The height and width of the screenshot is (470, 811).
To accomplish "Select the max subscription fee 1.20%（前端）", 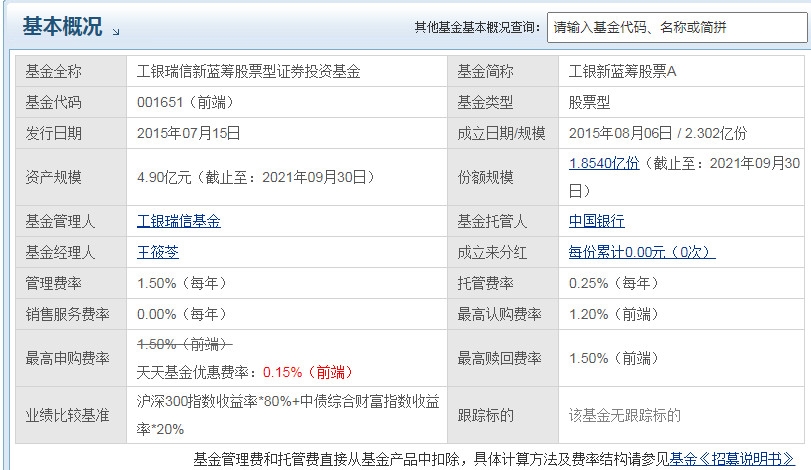I will [x=614, y=314].
